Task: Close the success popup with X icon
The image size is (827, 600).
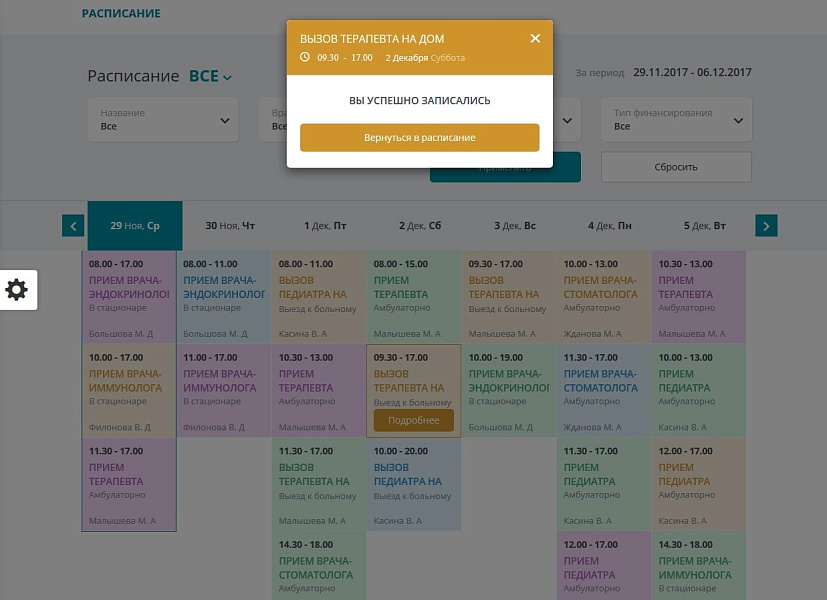Action: [x=535, y=38]
